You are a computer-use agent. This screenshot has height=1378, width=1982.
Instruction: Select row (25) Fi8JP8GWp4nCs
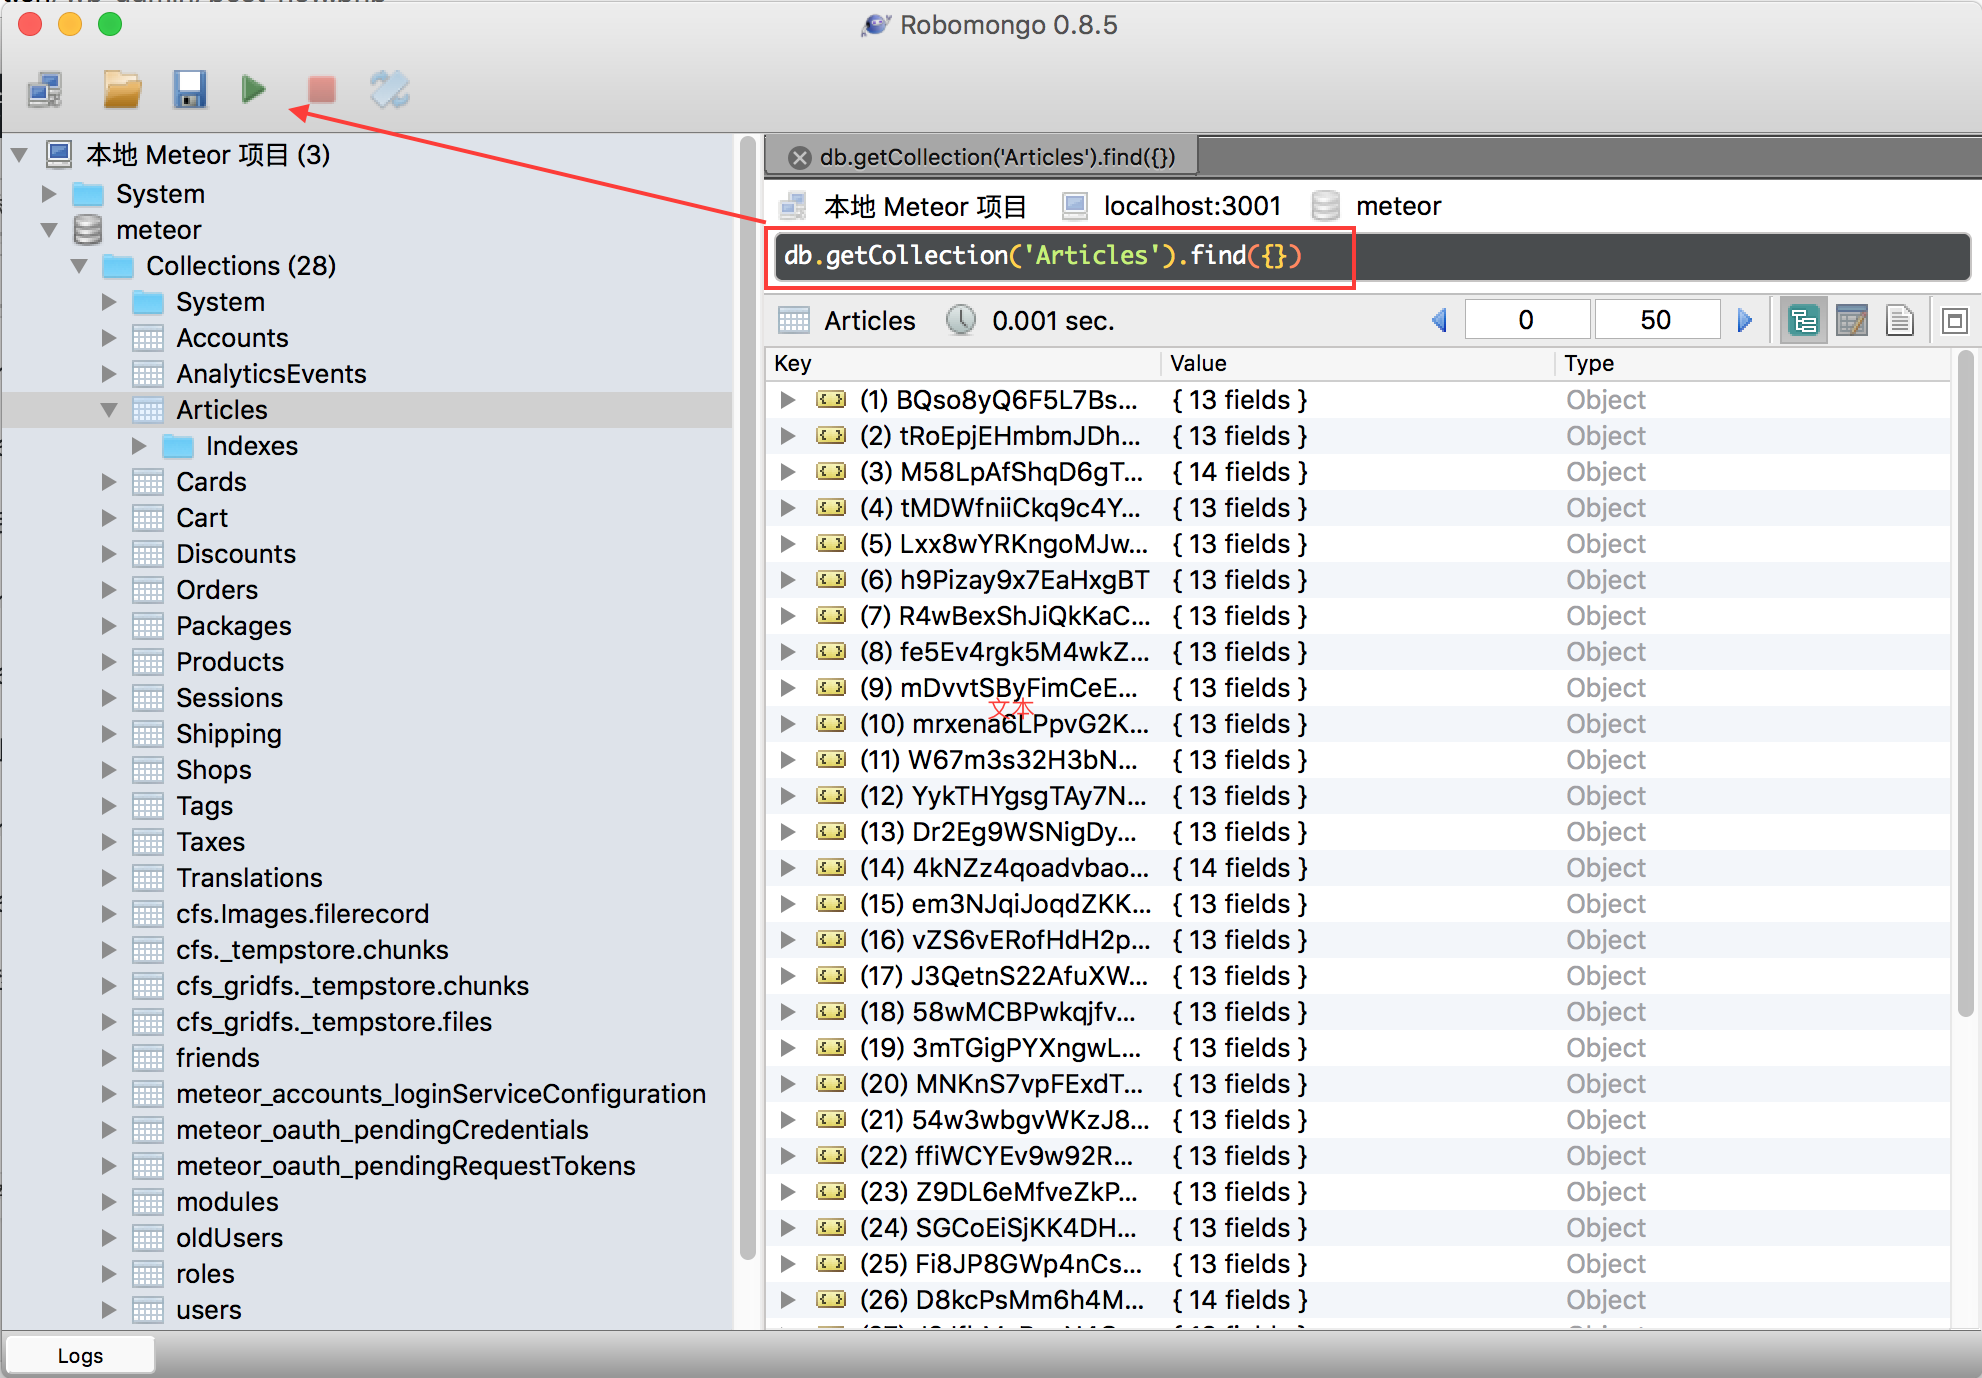click(1358, 1264)
